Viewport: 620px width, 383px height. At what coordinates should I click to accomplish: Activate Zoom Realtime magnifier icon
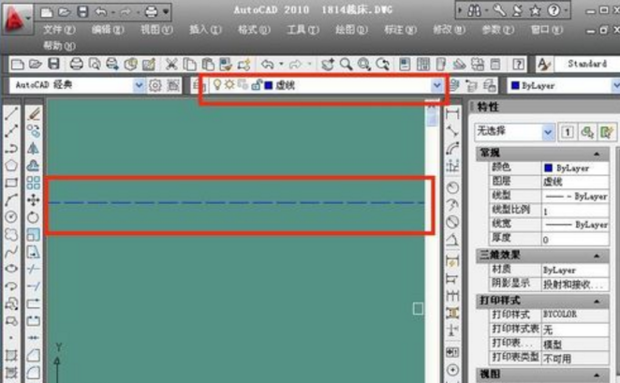346,64
